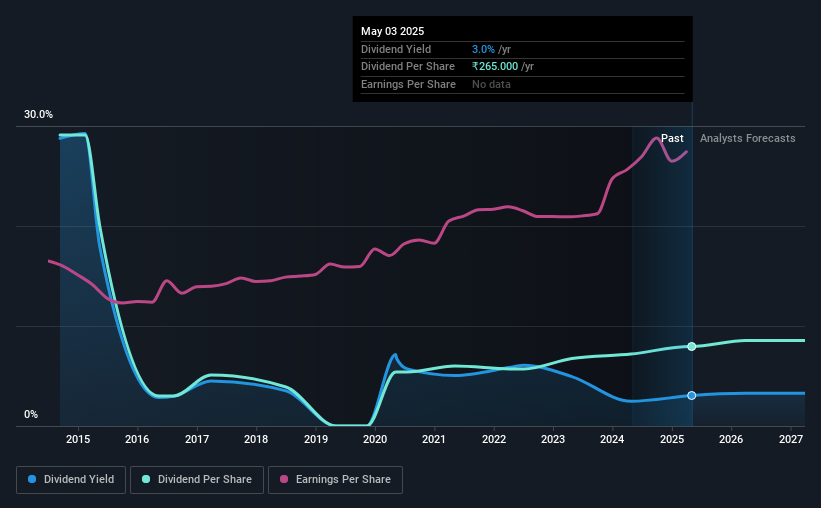Screen dimensions: 821x508
Task: Toggle the Earnings Per Share legend button
Action: pyautogui.click(x=335, y=480)
